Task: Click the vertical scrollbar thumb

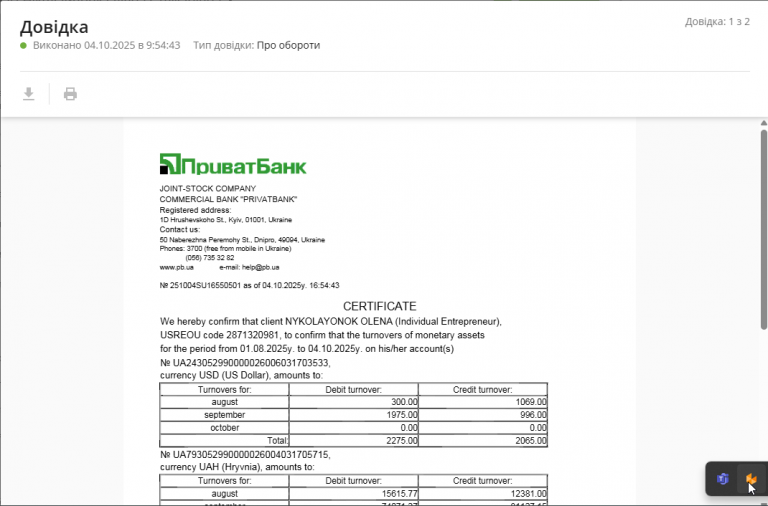Action: (x=764, y=229)
